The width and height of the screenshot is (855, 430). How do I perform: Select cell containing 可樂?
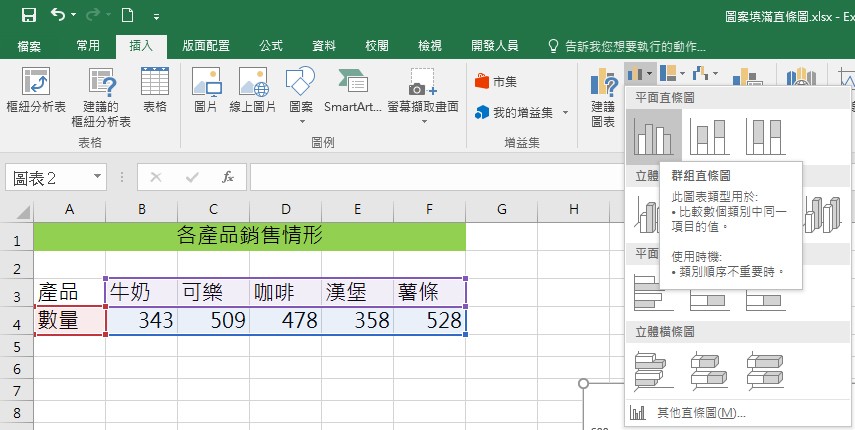coord(214,293)
